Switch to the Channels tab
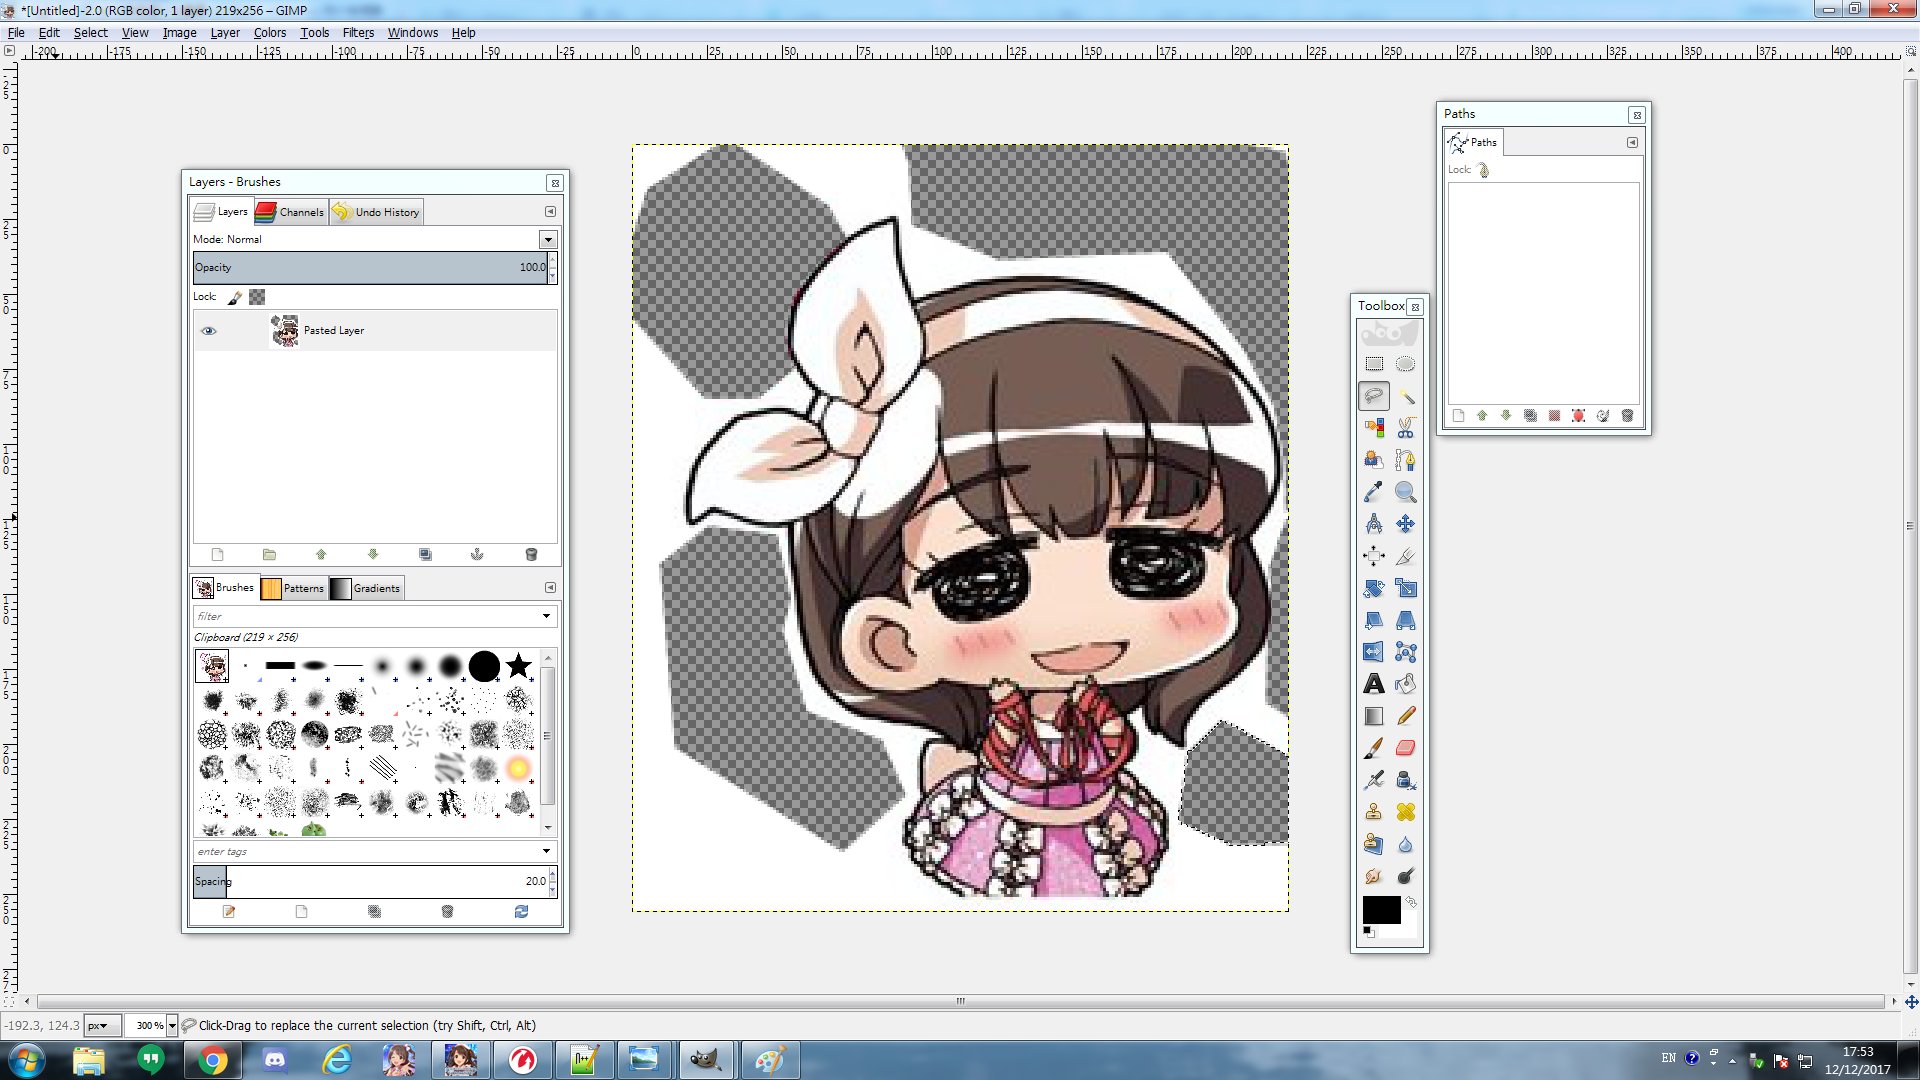Image resolution: width=1920 pixels, height=1080 pixels. (x=290, y=212)
